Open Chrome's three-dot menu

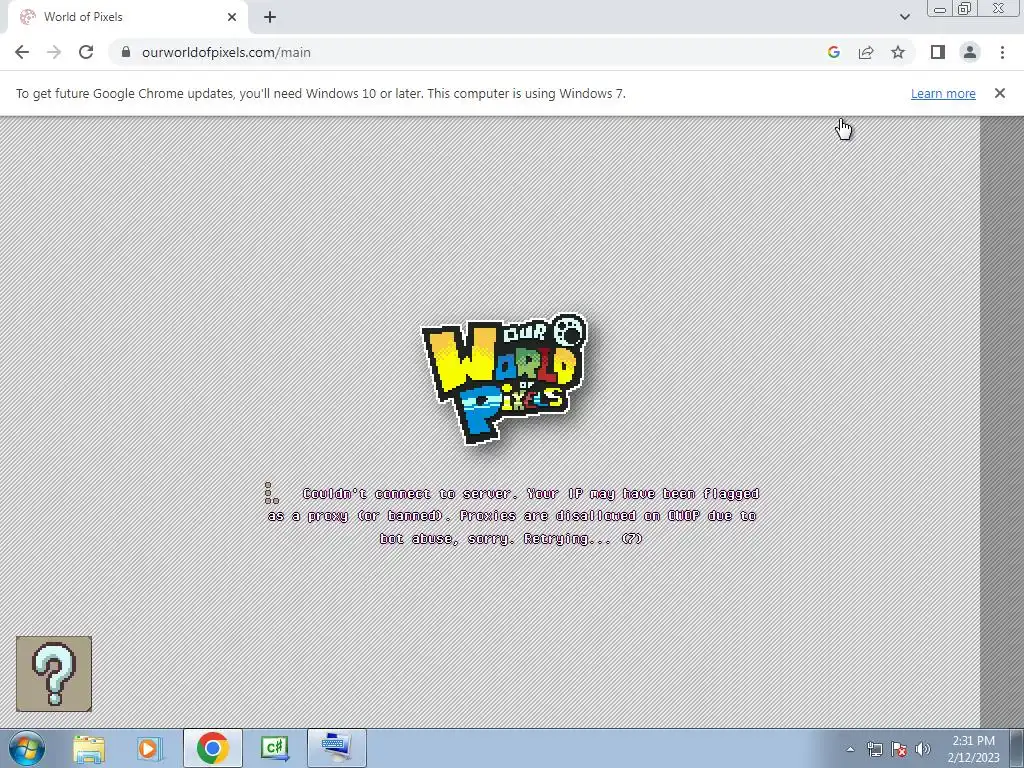pyautogui.click(x=1002, y=52)
